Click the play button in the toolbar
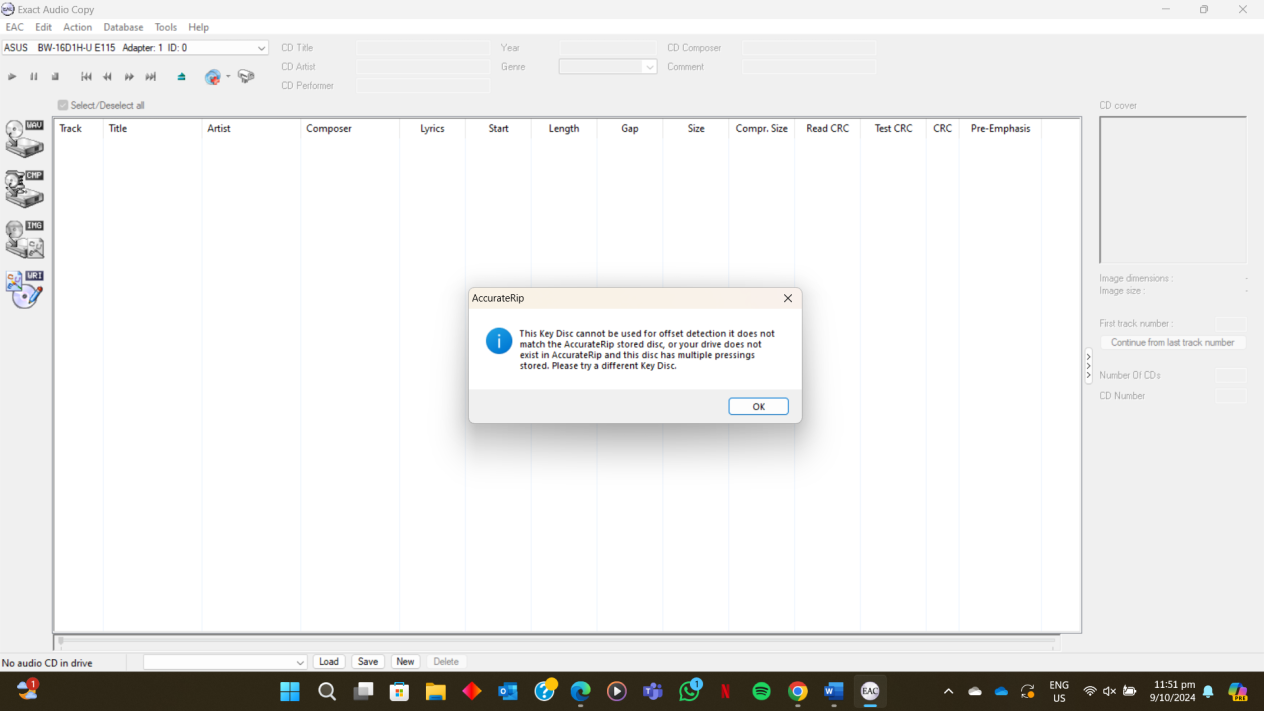 (x=12, y=77)
